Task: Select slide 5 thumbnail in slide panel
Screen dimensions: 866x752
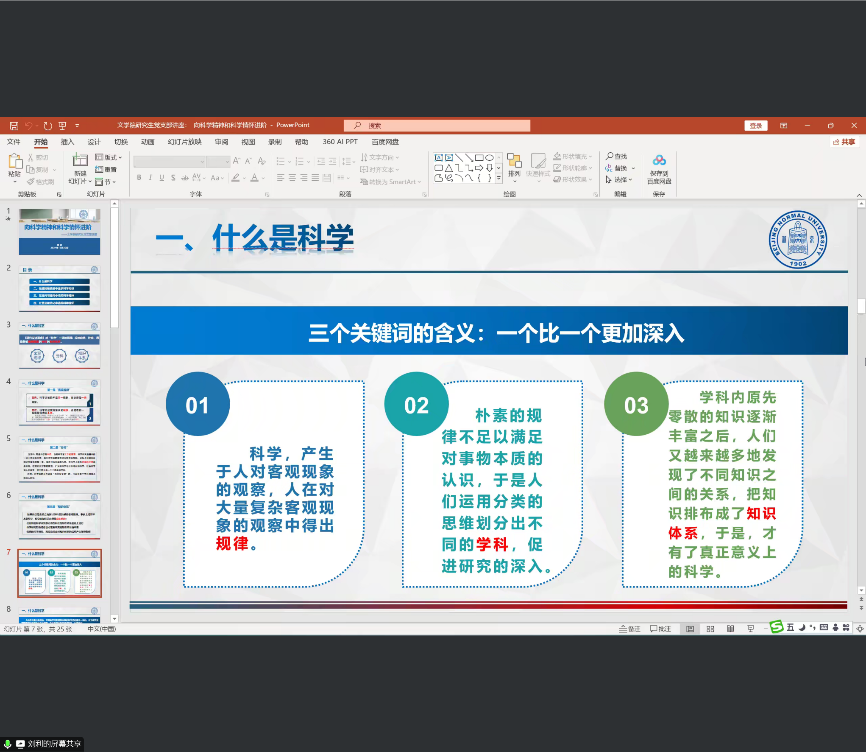Action: 60,459
